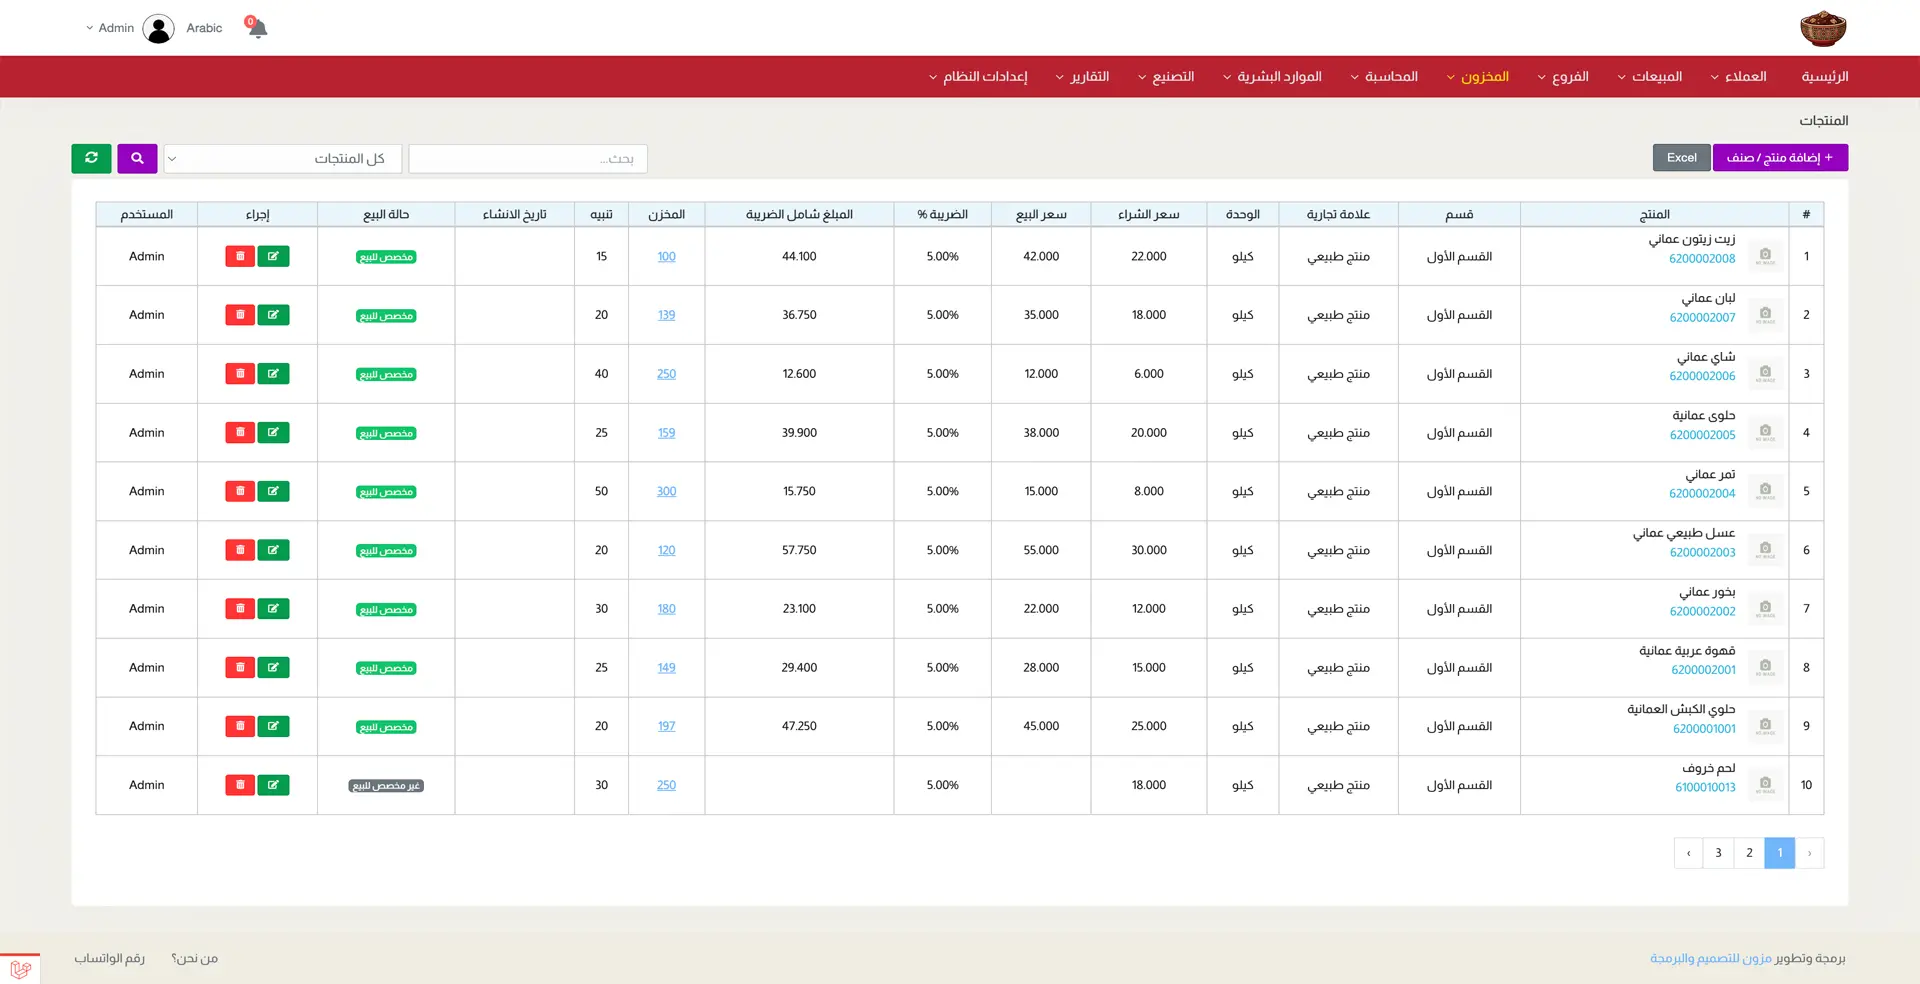Image resolution: width=1920 pixels, height=984 pixels.
Task: Delete the تمر عماني product row
Action: point(240,491)
